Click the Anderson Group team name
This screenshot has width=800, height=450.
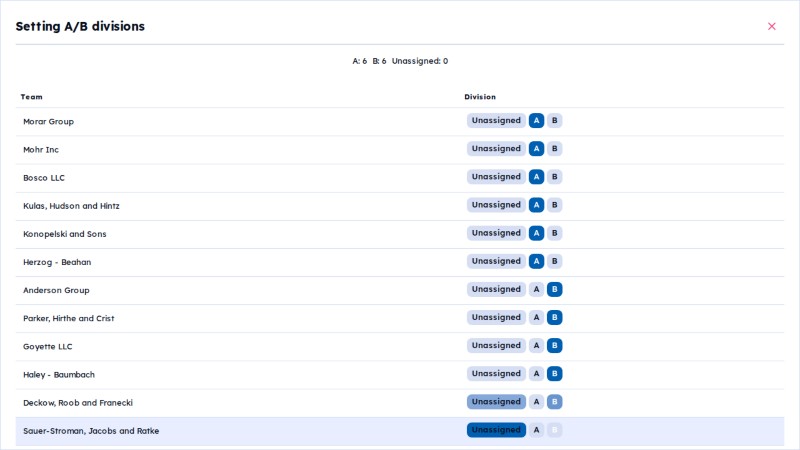[56, 290]
